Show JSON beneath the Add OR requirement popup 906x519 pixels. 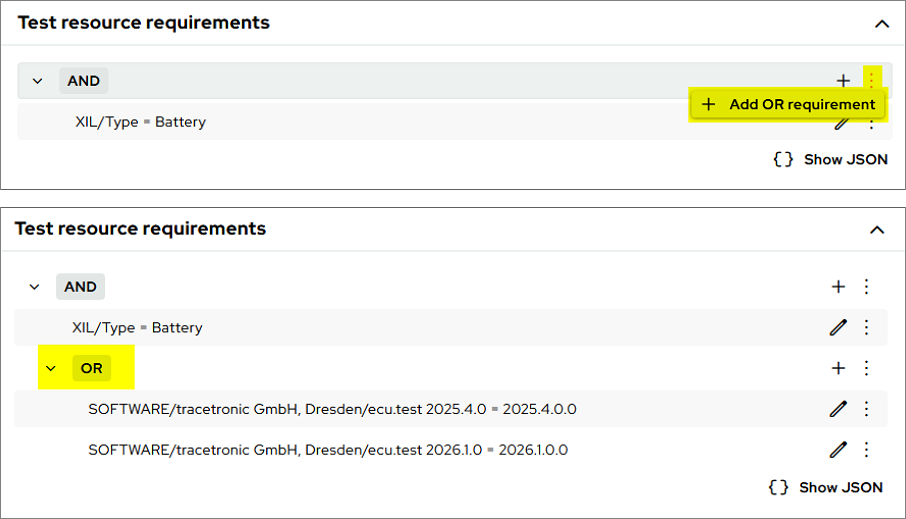tap(830, 159)
